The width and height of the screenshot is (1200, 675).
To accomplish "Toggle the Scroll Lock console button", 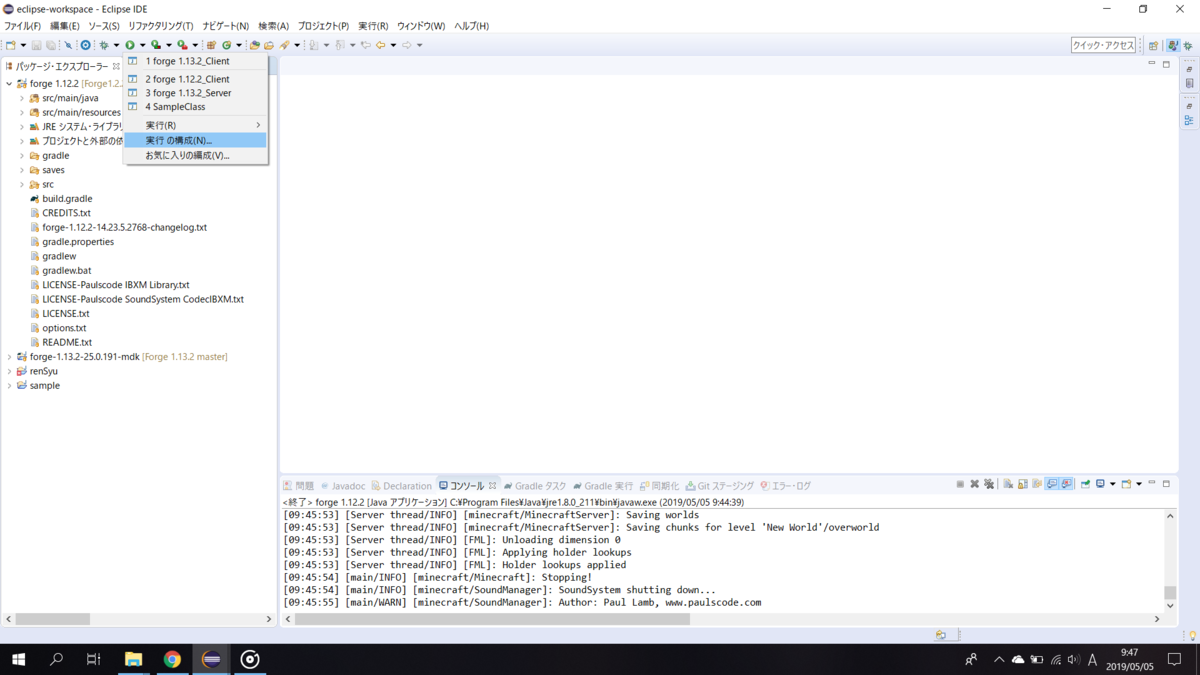I will pos(1023,484).
